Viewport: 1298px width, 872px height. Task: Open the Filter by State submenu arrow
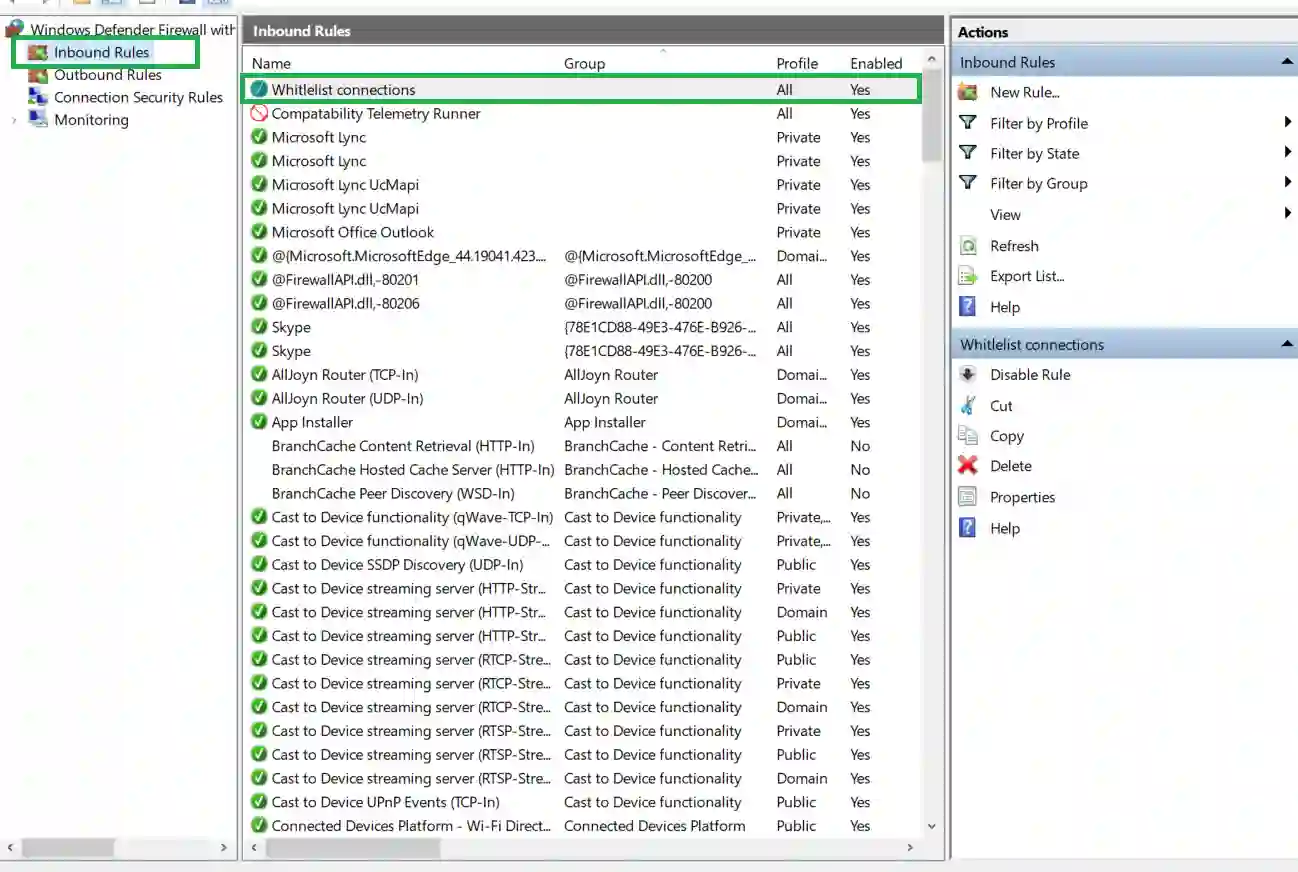coord(1287,153)
